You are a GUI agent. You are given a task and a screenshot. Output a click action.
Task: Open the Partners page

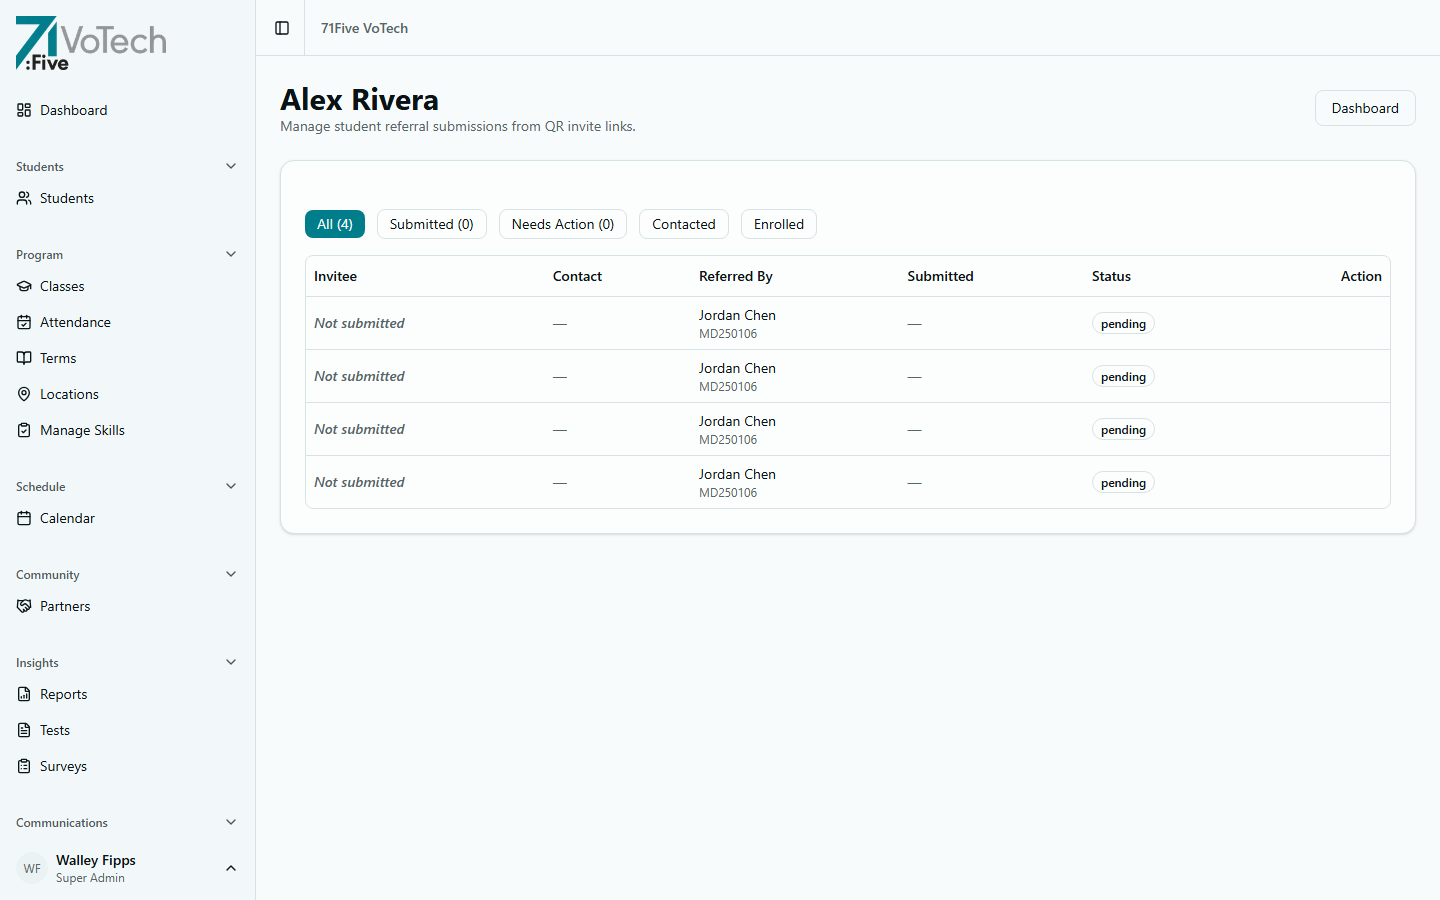pos(24,606)
